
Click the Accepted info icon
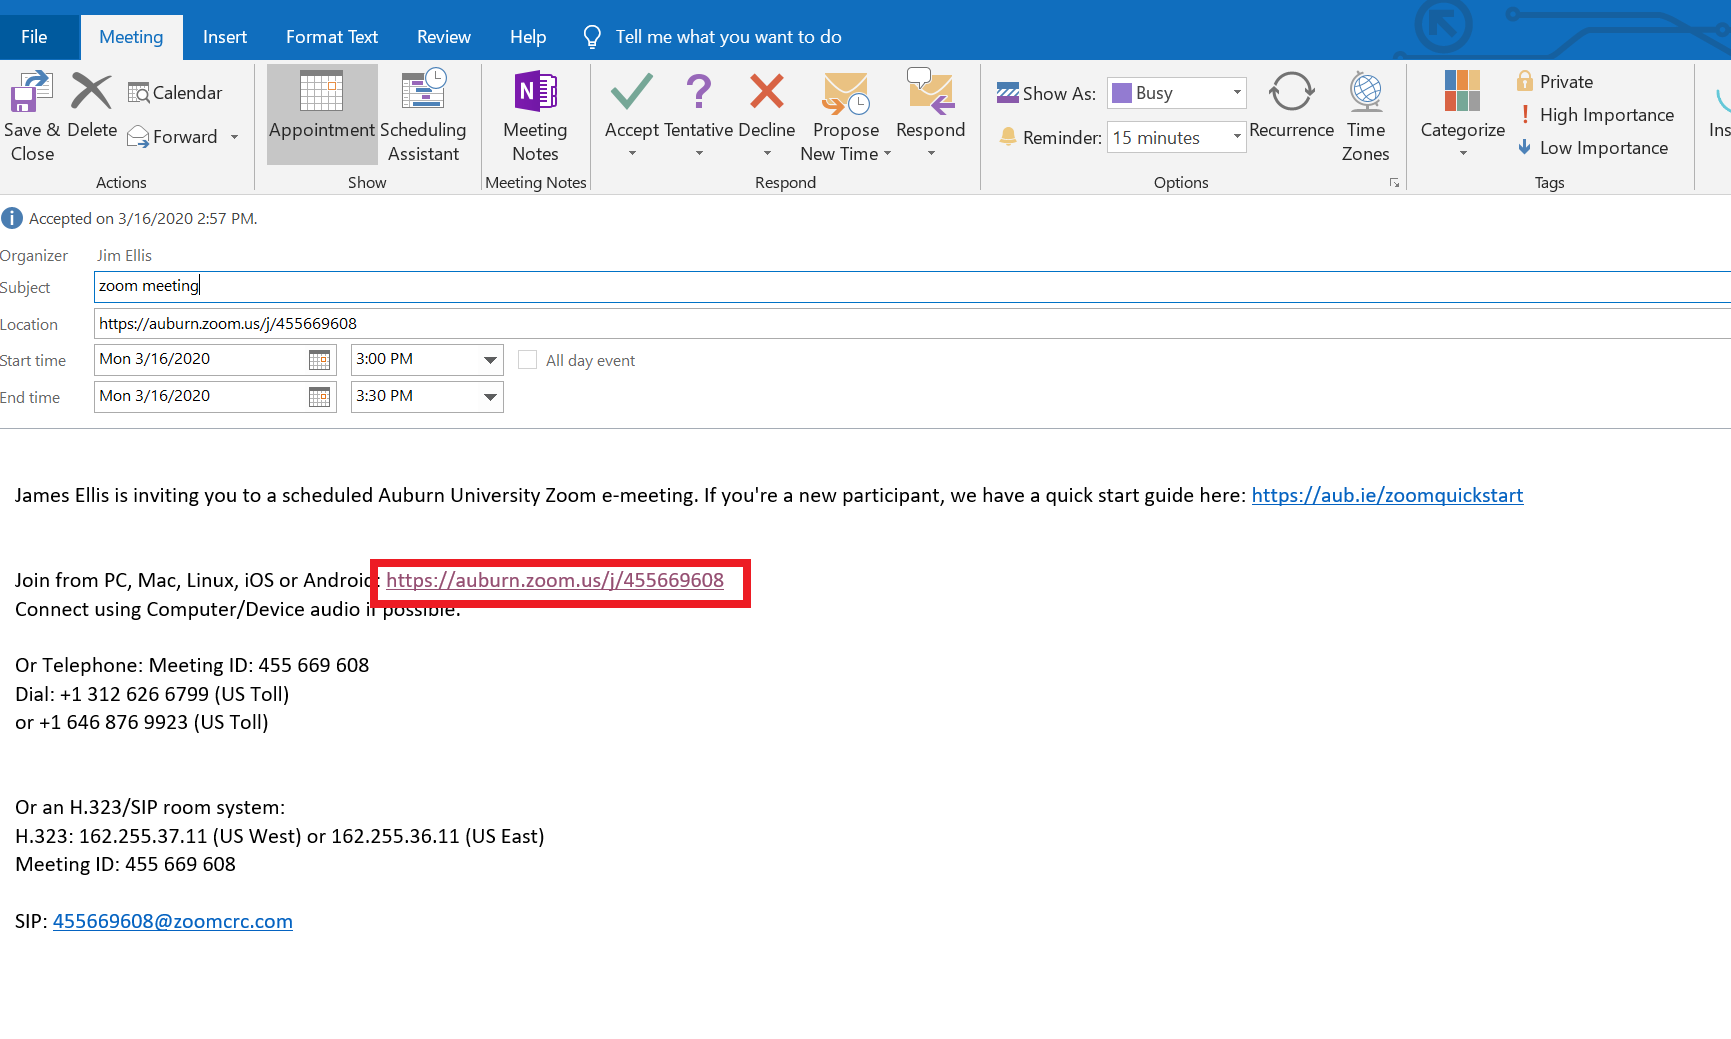click(x=12, y=218)
